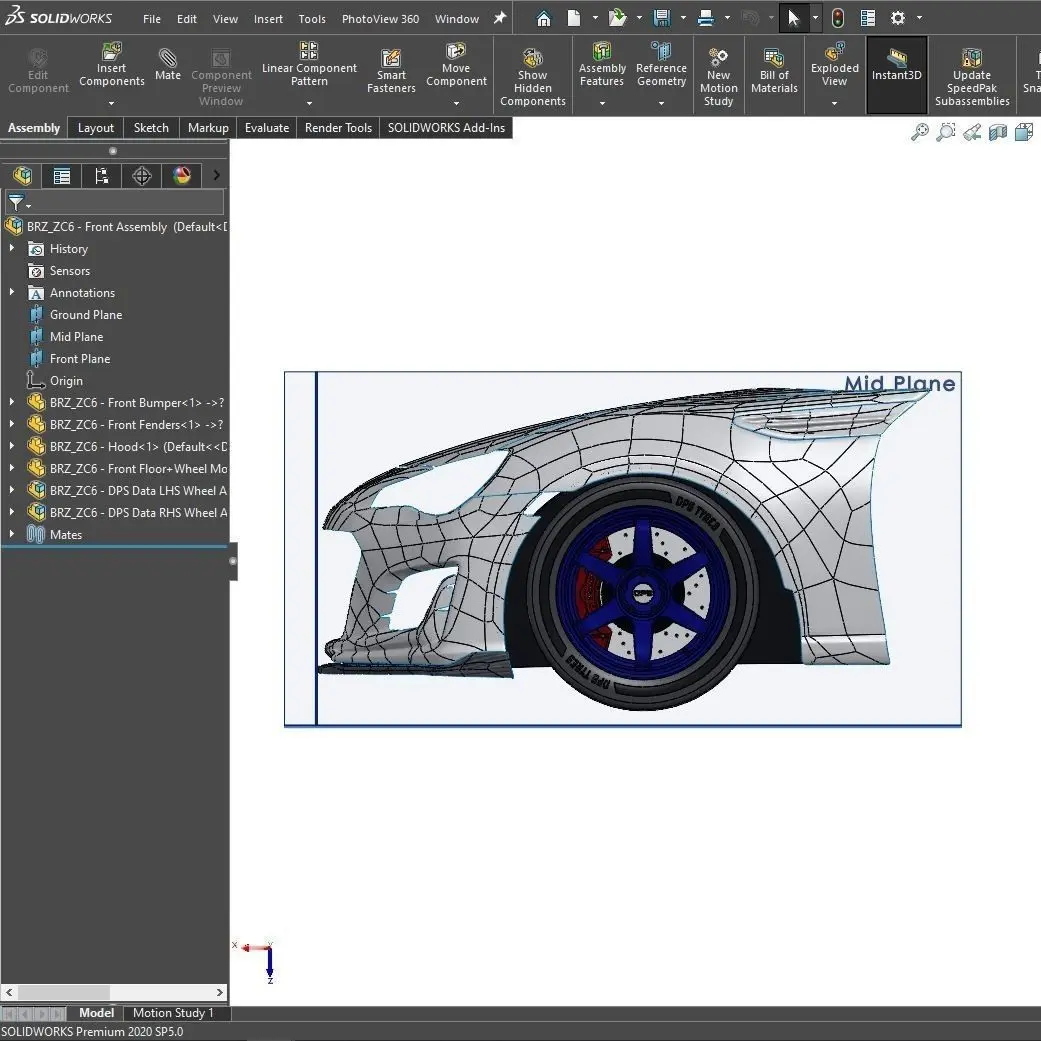Open the PhotoView 360 menu
Image resolution: width=1041 pixels, height=1041 pixels.
coord(380,19)
